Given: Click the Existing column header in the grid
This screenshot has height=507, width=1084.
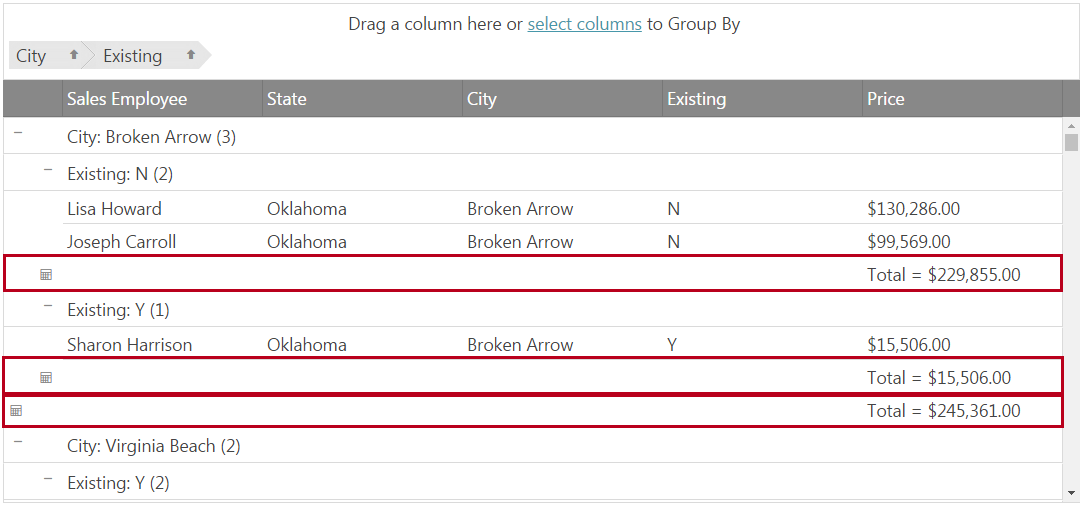Looking at the screenshot, I should pos(697,99).
